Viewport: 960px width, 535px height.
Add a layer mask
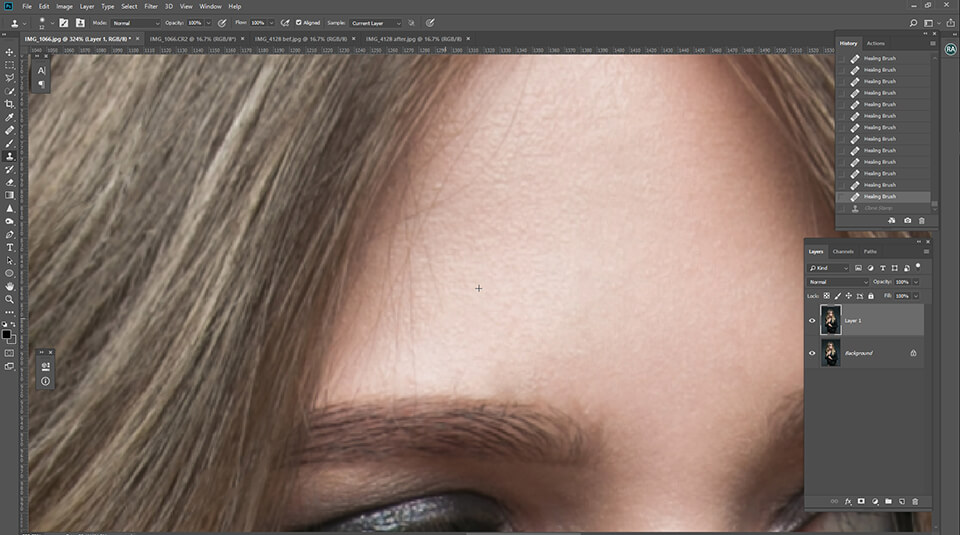tap(861, 501)
